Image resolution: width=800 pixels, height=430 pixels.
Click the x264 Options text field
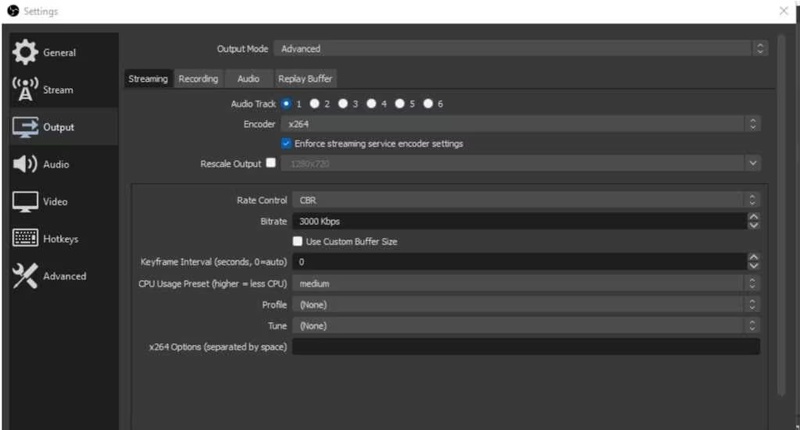pyautogui.click(x=526, y=346)
